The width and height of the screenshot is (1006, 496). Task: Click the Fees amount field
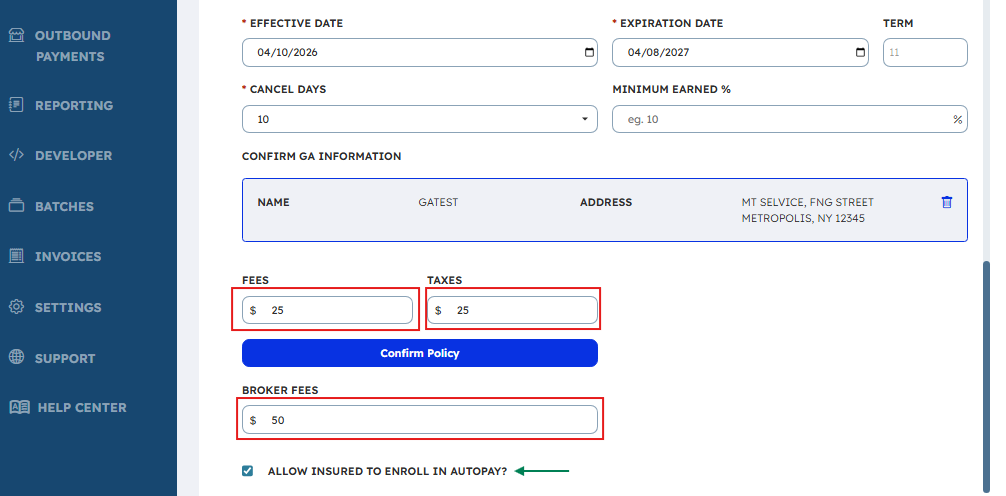pos(335,310)
